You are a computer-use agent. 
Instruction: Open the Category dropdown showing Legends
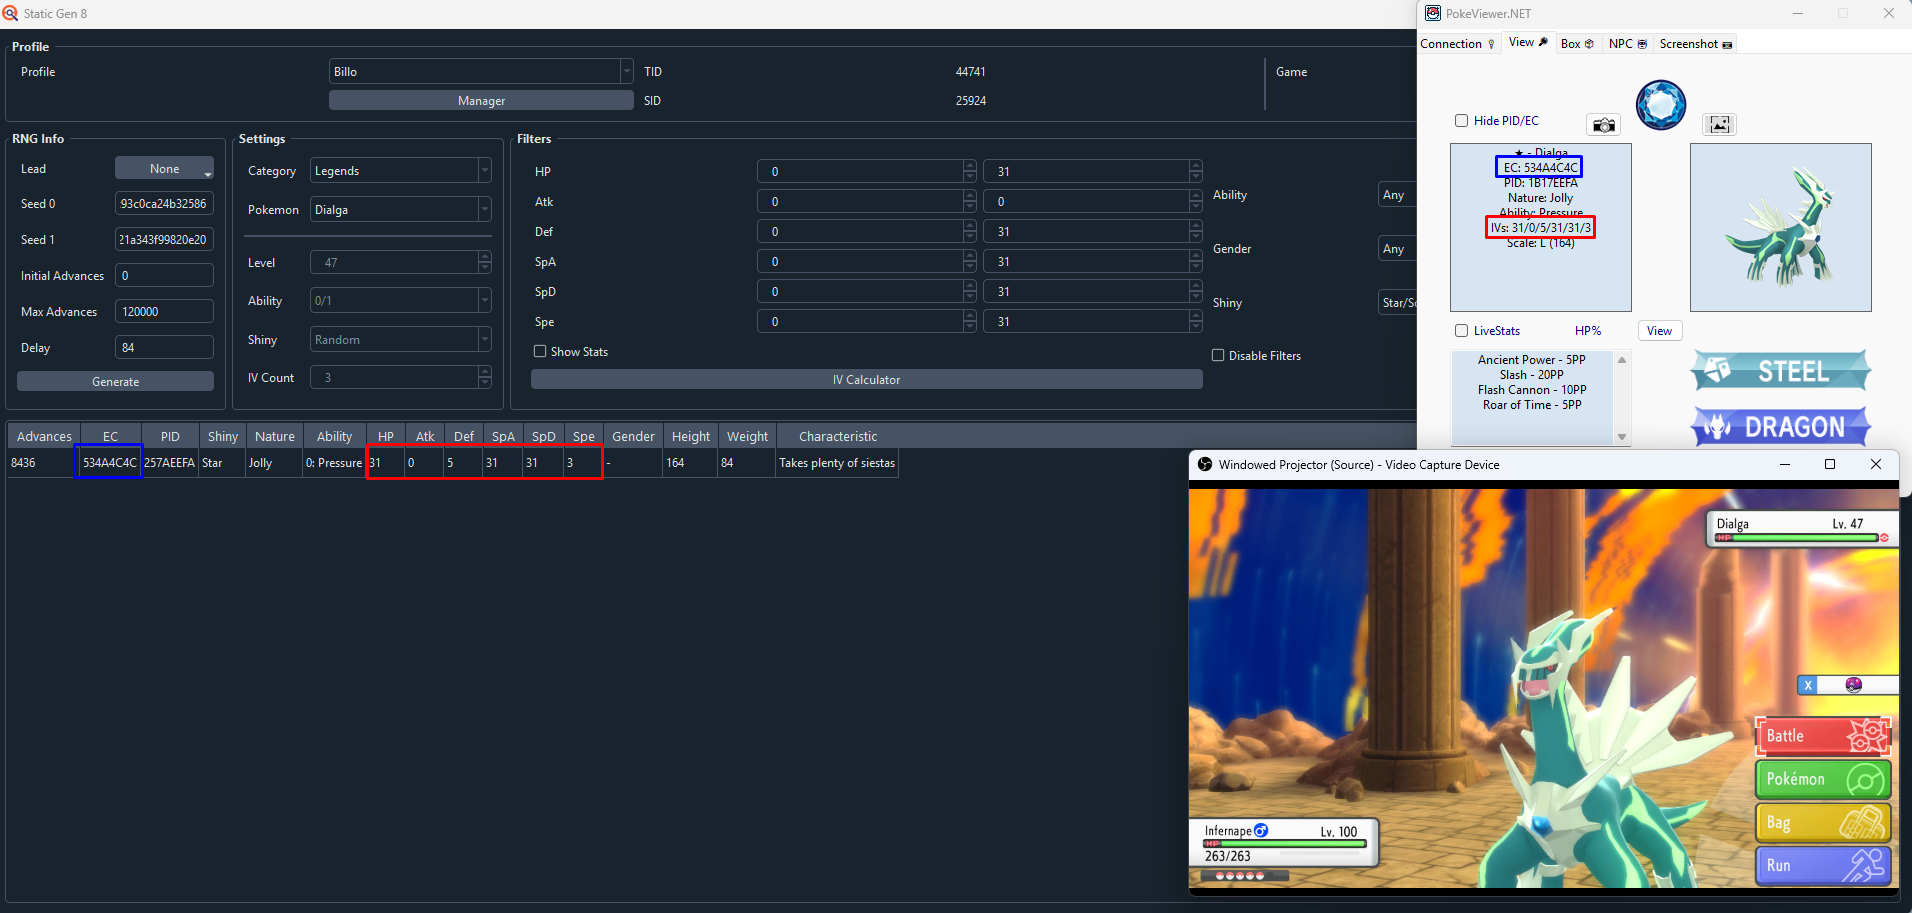[400, 170]
